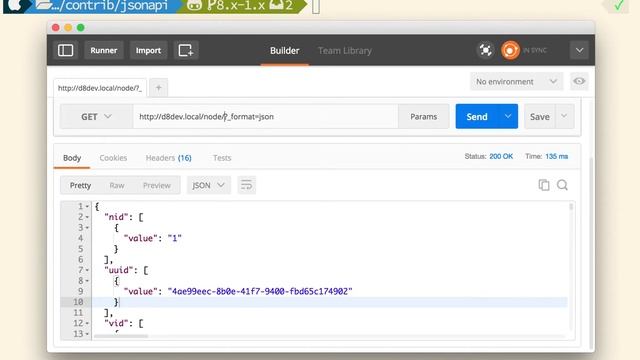Click the Import button
This screenshot has width=640, height=360.
point(148,50)
